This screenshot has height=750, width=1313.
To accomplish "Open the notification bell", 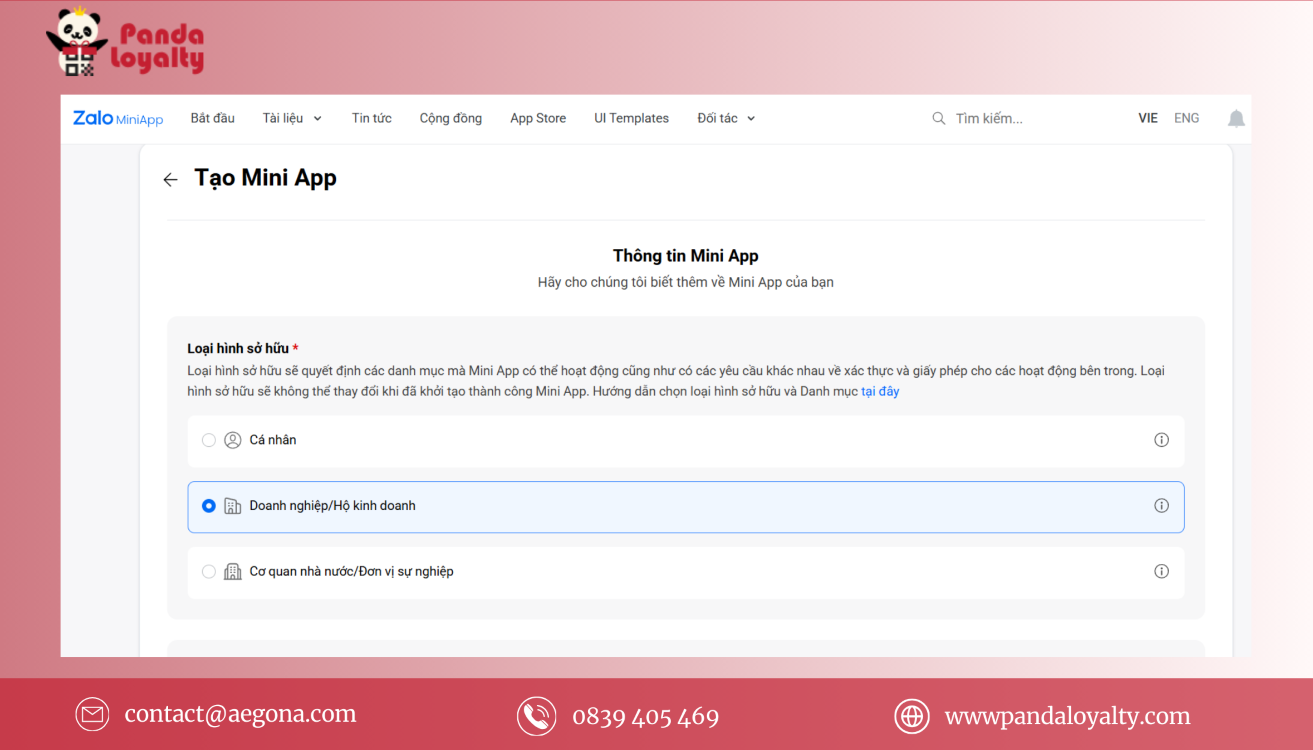I will pos(1236,118).
